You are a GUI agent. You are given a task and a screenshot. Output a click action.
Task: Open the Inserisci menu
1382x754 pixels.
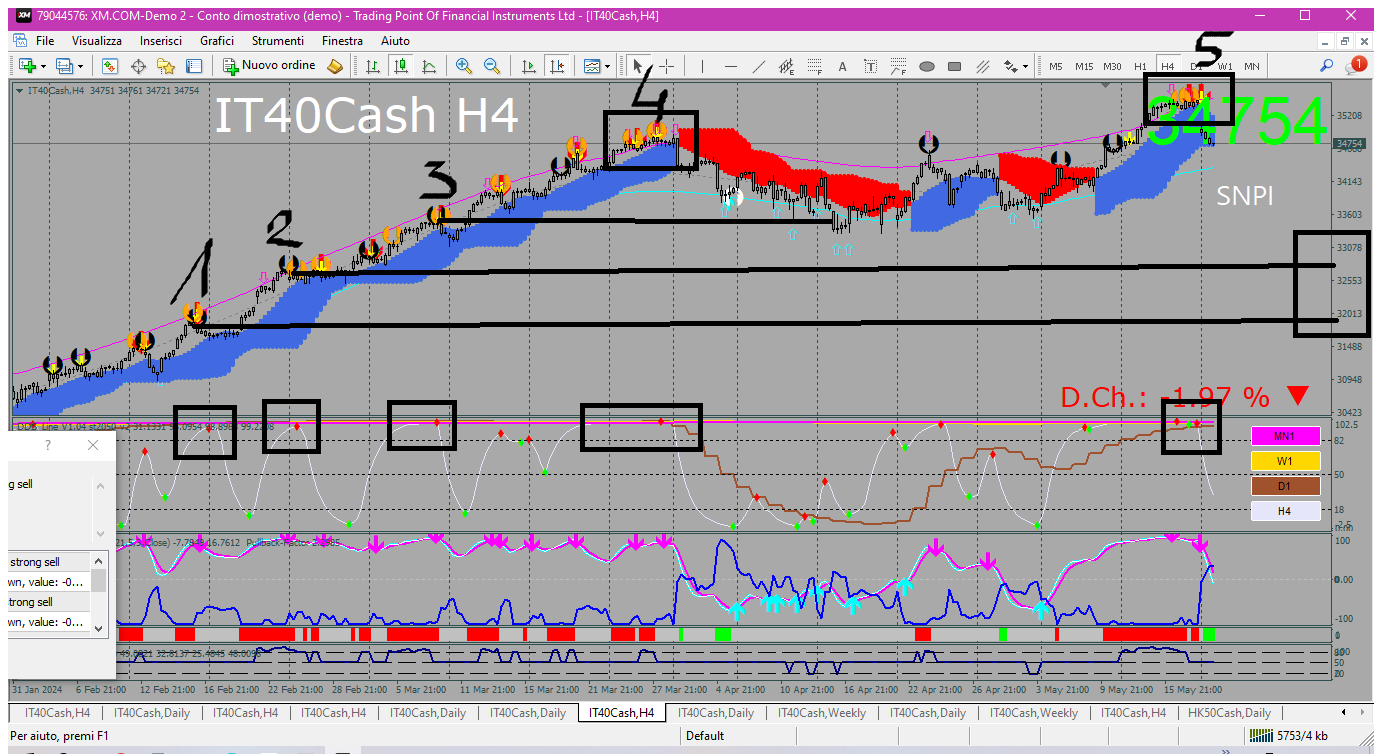point(161,41)
